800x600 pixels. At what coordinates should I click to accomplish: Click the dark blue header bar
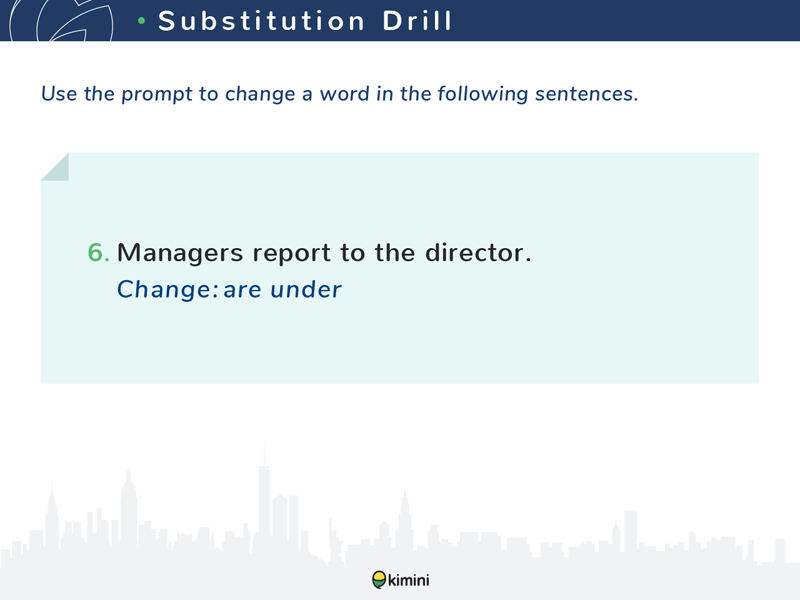pyautogui.click(x=400, y=20)
